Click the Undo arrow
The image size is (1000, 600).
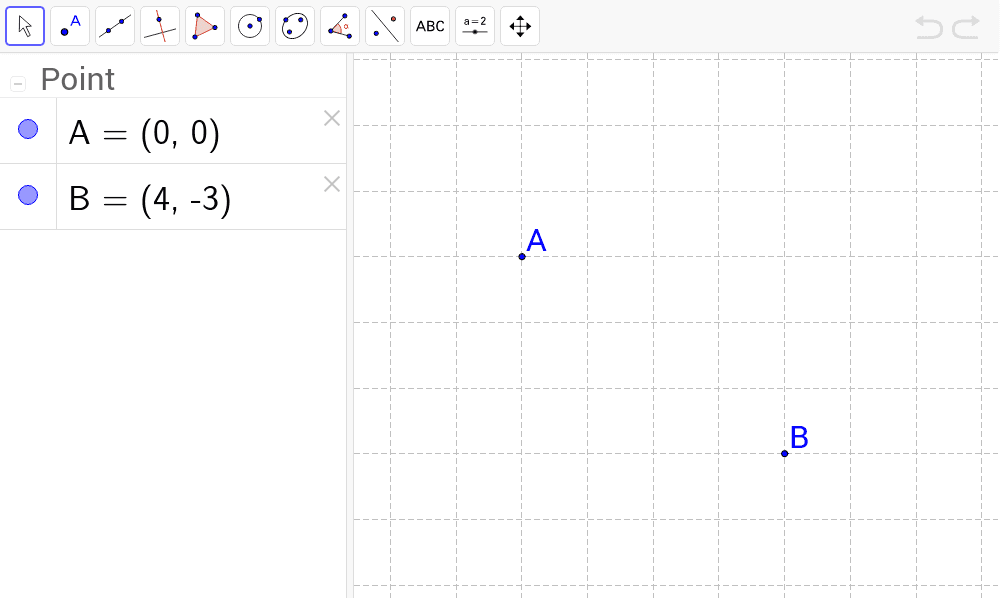click(929, 27)
